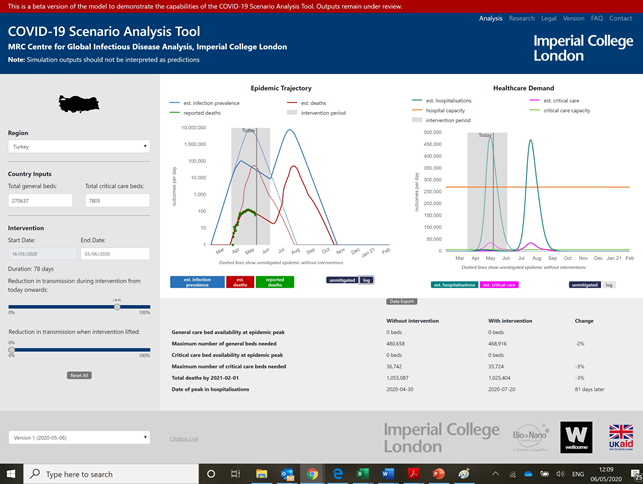This screenshot has width=643, height=484.
Task: Toggle est. infection prevalence series
Action: pos(196,283)
